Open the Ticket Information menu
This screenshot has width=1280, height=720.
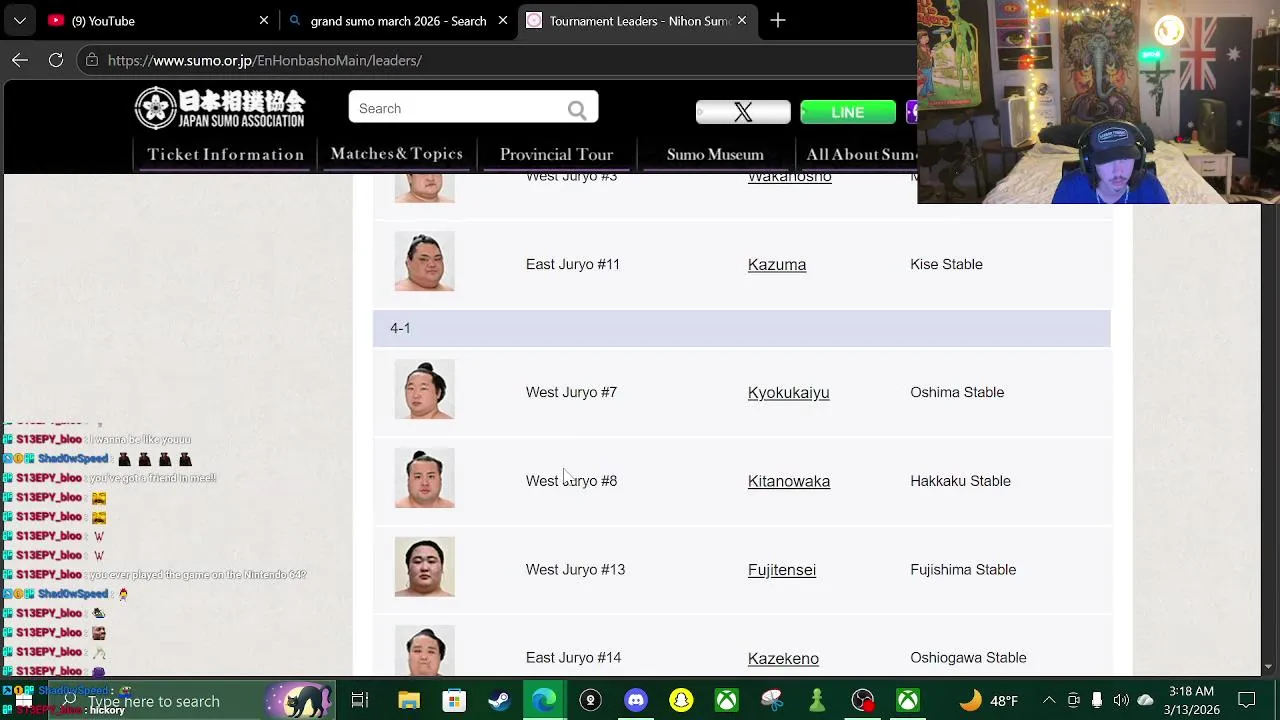tap(225, 154)
